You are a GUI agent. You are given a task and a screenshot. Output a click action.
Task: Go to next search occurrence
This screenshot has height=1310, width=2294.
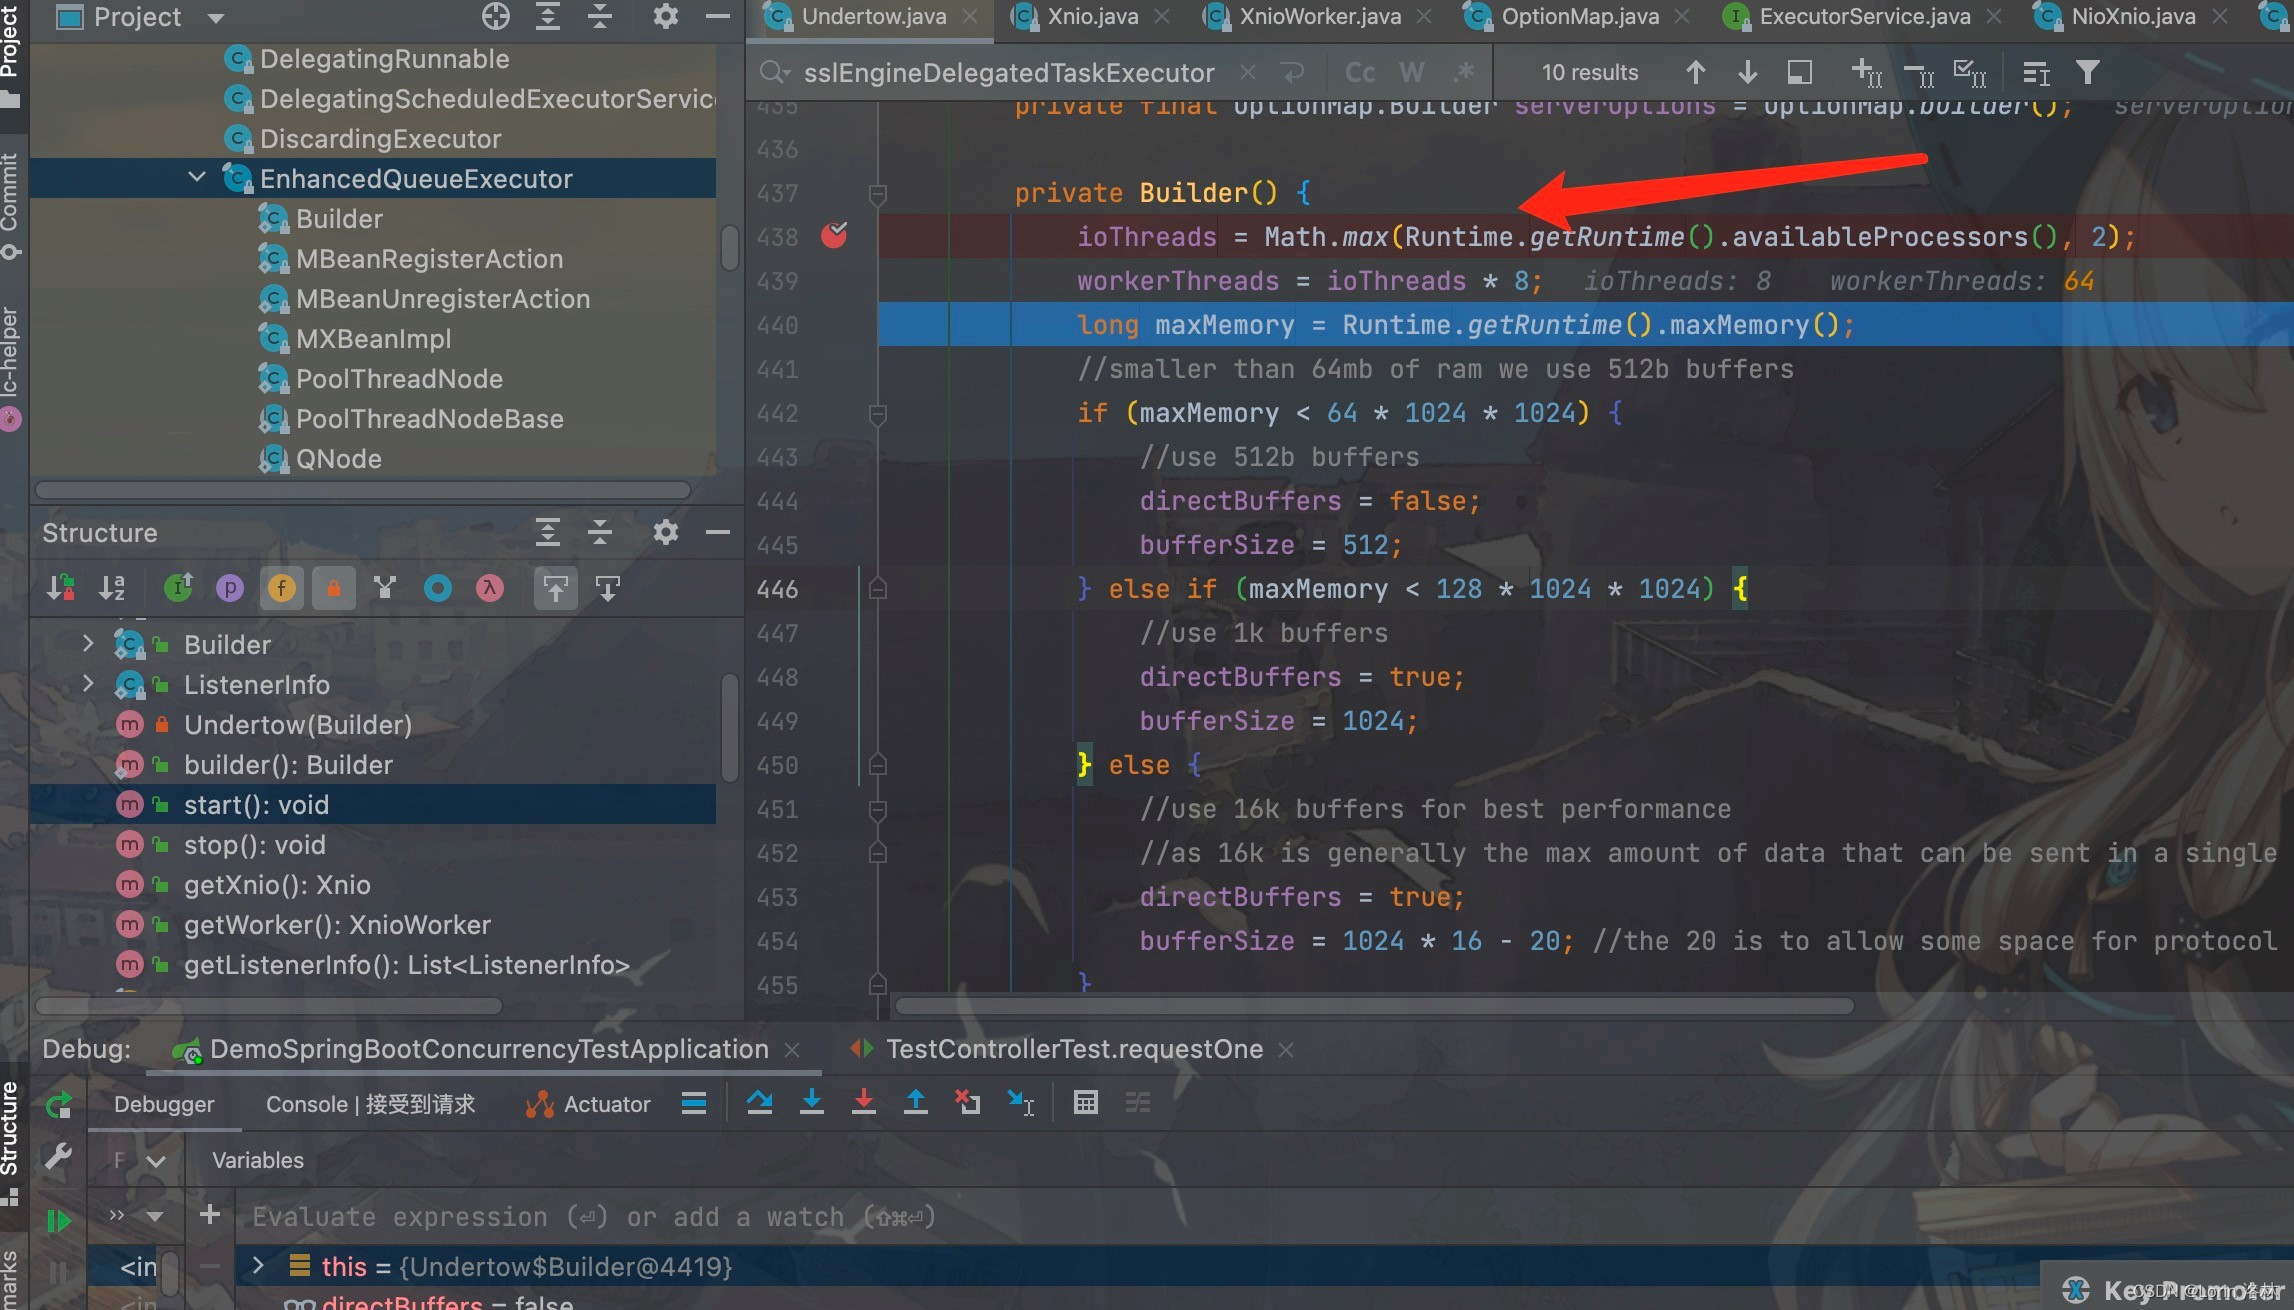(x=1747, y=73)
